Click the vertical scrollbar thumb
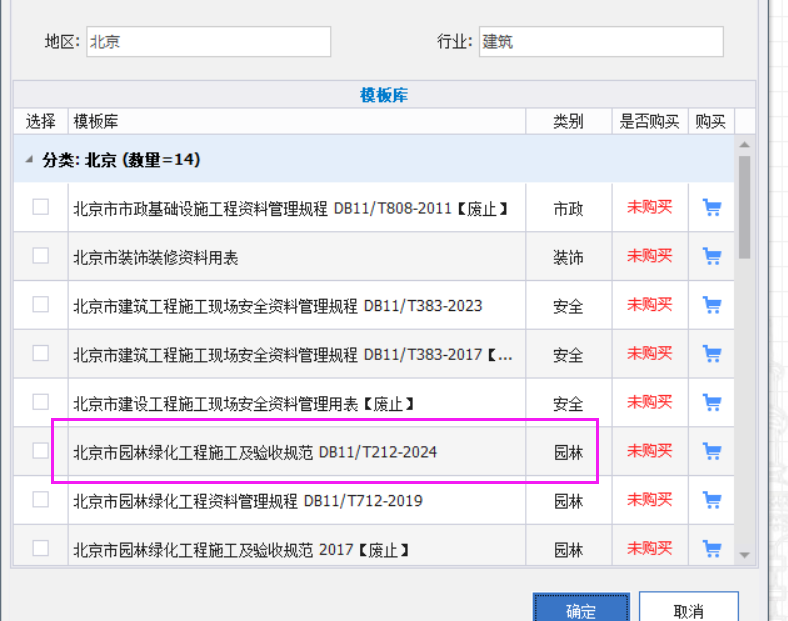 click(x=744, y=206)
